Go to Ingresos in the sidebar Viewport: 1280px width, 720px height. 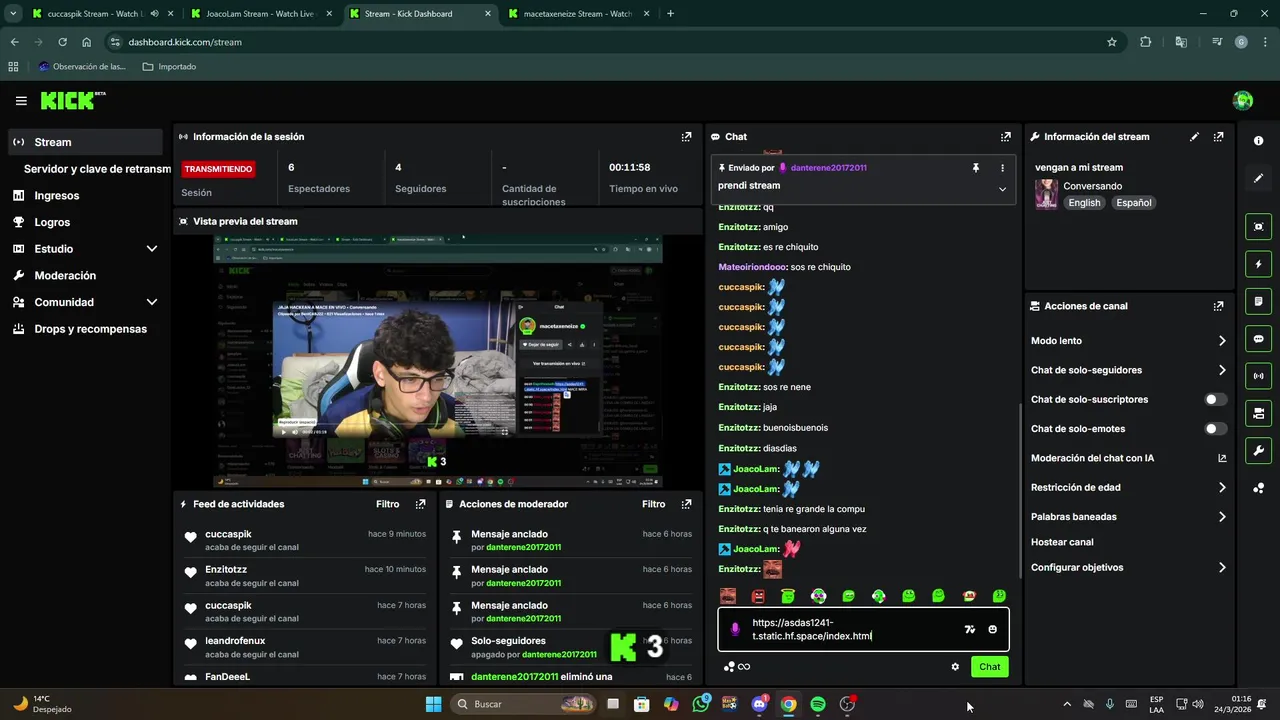86,196
